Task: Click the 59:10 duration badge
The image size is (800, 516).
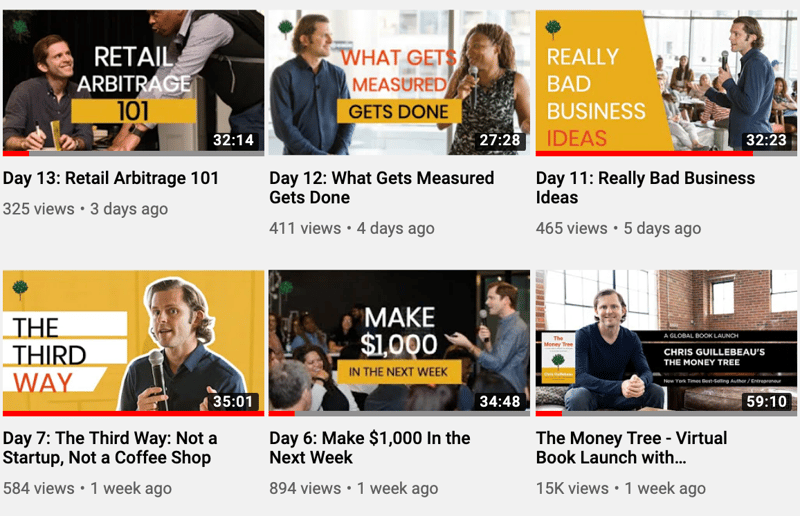Action: [766, 401]
